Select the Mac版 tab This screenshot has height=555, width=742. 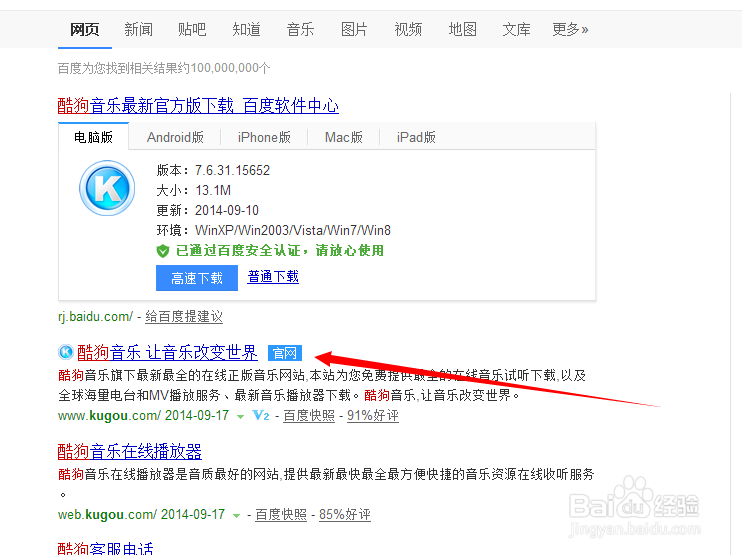344,137
